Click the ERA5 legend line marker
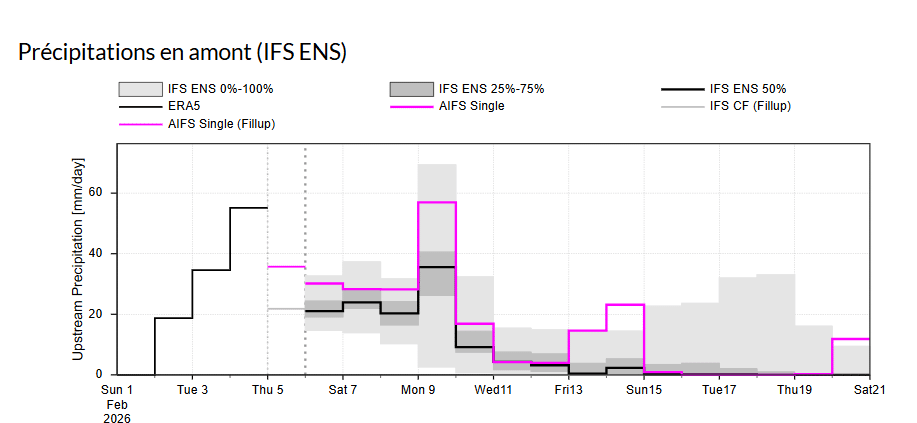 pos(140,106)
